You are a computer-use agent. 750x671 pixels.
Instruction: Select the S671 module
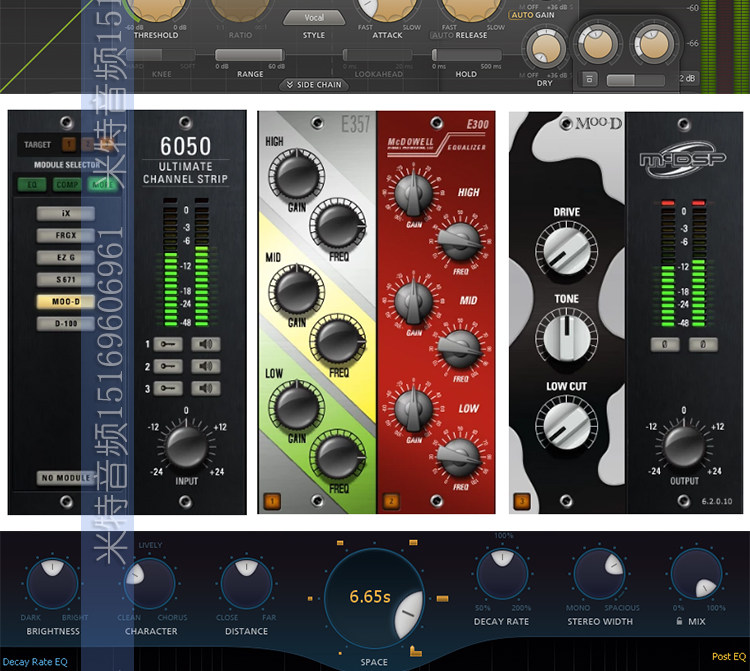[66, 279]
